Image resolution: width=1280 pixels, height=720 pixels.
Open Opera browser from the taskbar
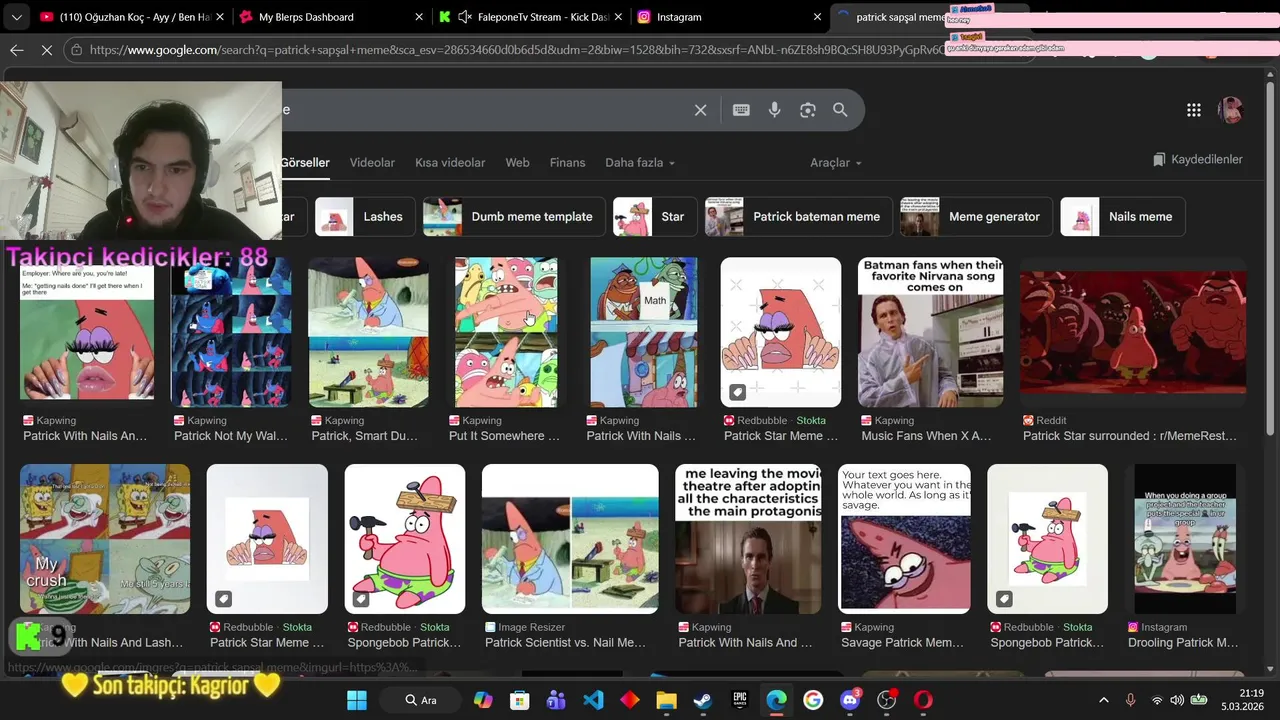923,700
